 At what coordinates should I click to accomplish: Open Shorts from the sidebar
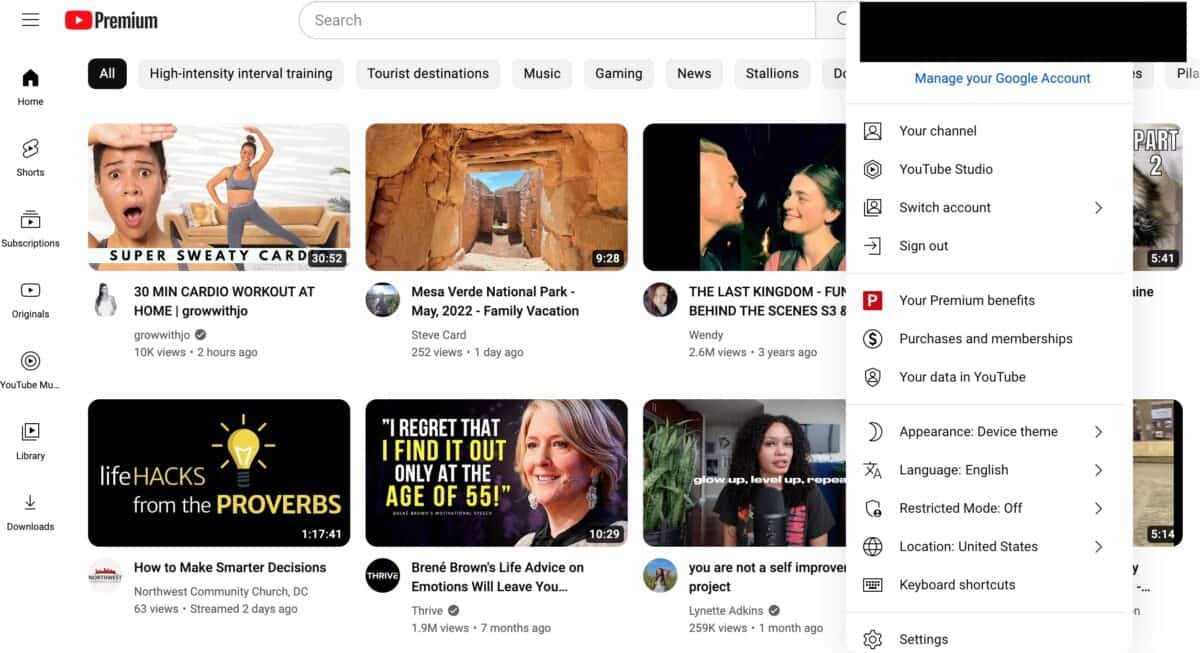(30, 158)
